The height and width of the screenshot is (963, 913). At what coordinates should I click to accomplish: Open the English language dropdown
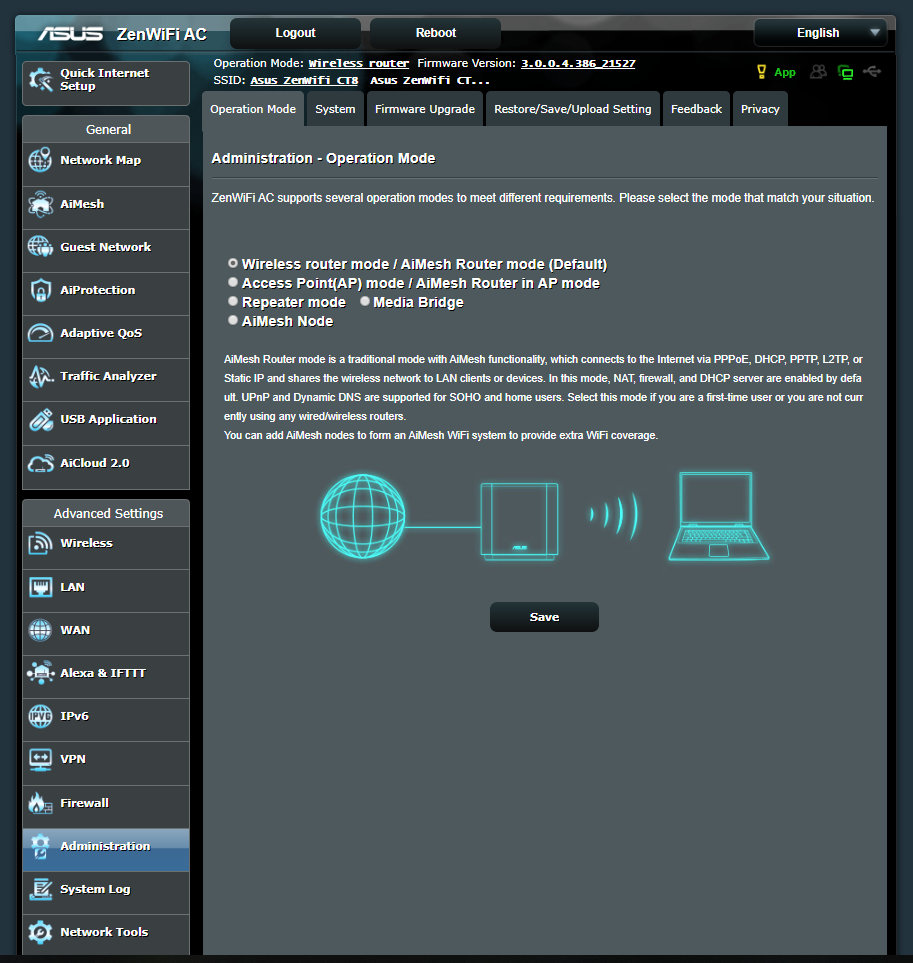(820, 33)
